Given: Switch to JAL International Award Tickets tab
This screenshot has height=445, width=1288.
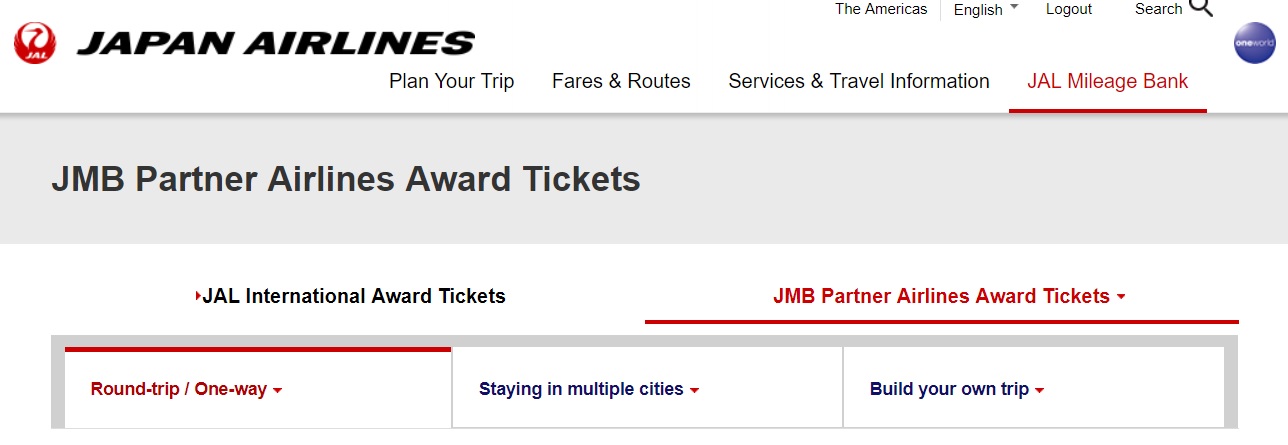Looking at the screenshot, I should 353,296.
